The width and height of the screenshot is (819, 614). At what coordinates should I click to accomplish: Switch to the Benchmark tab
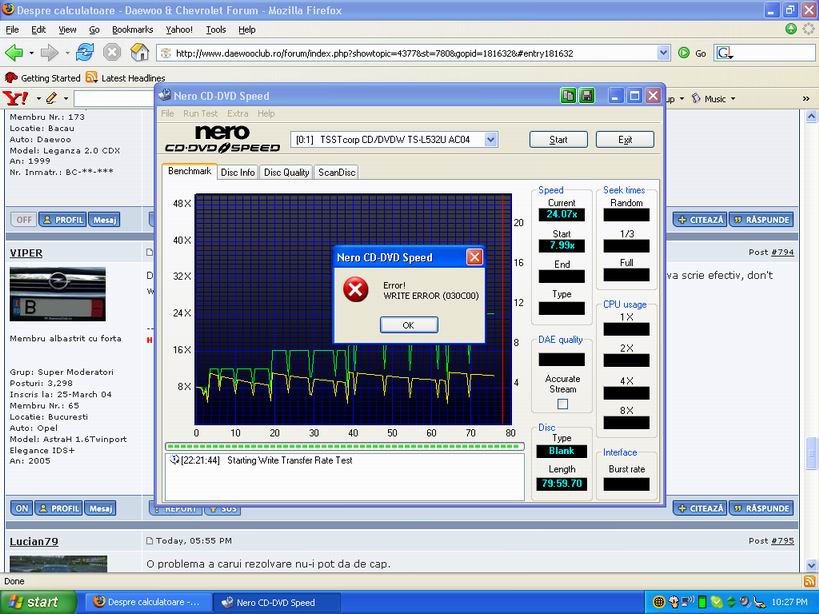[189, 171]
